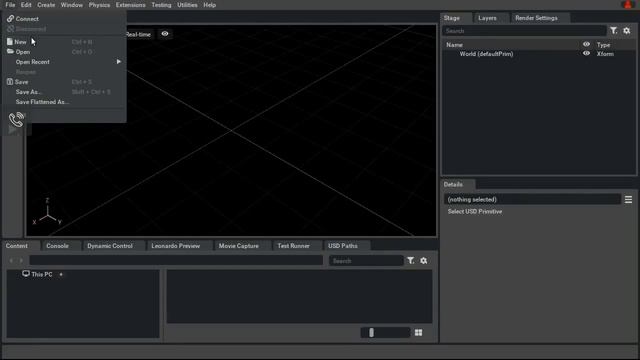Open the Content browser settings gear
The width and height of the screenshot is (640, 360).
424,260
